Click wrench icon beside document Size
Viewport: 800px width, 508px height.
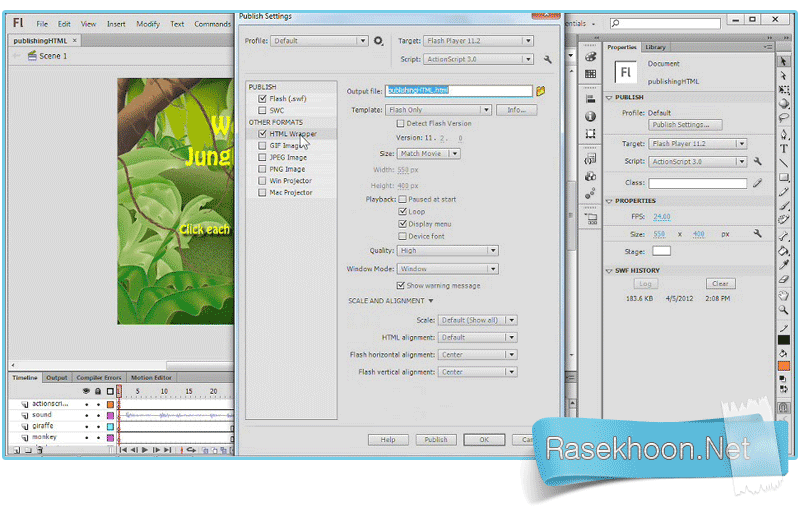pyautogui.click(x=758, y=234)
